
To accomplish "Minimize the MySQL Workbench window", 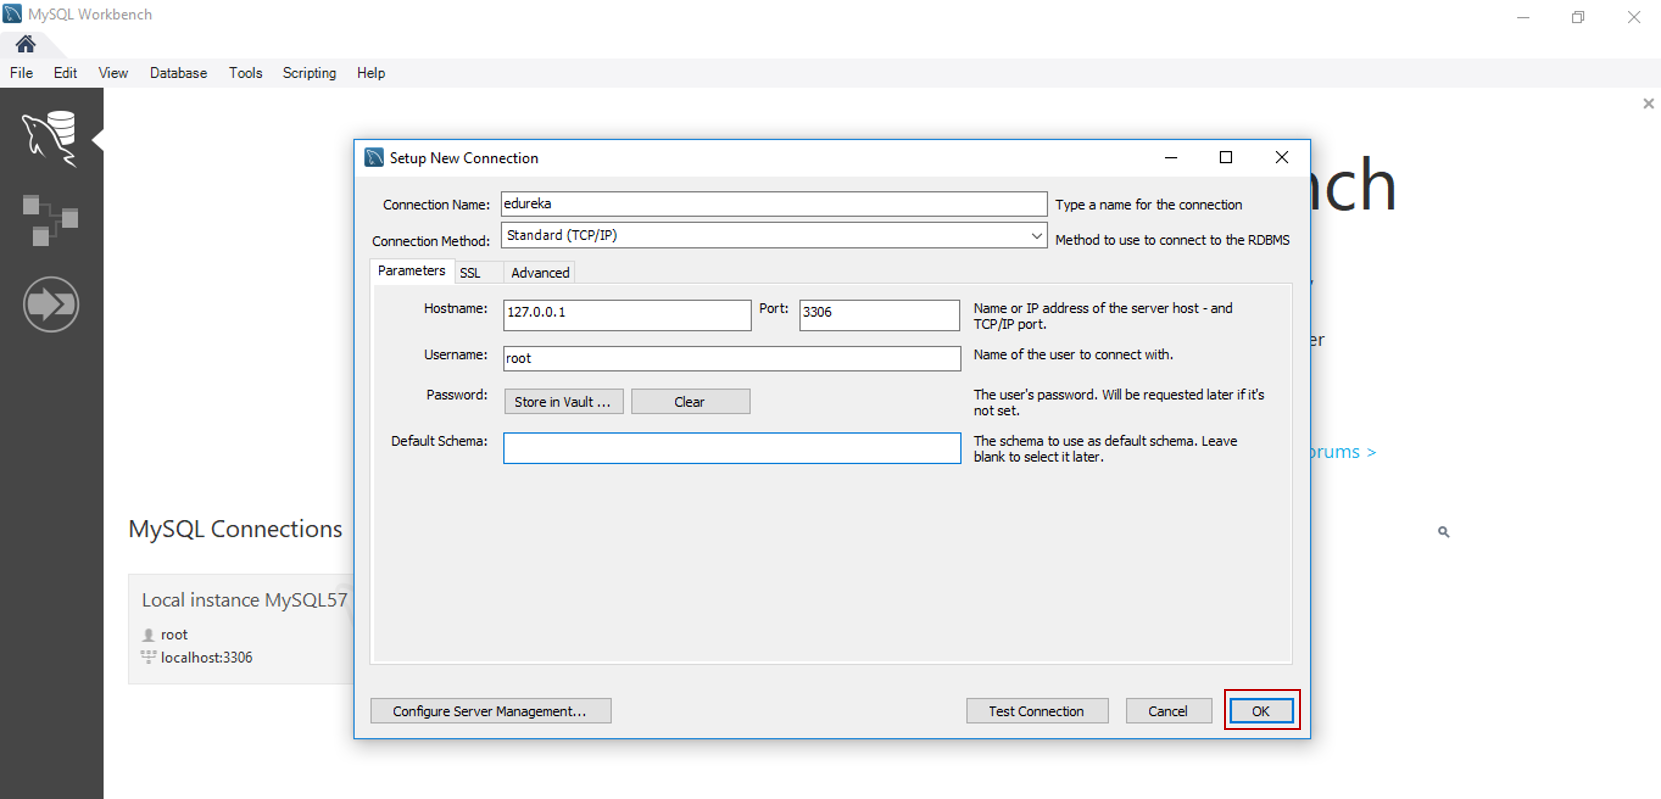I will (x=1523, y=17).
